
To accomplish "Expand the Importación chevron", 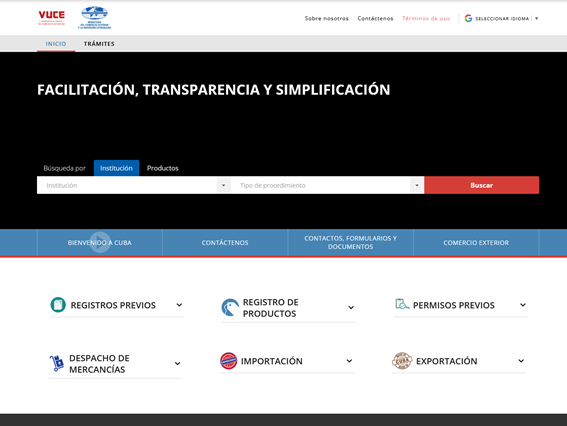I will click(x=349, y=361).
